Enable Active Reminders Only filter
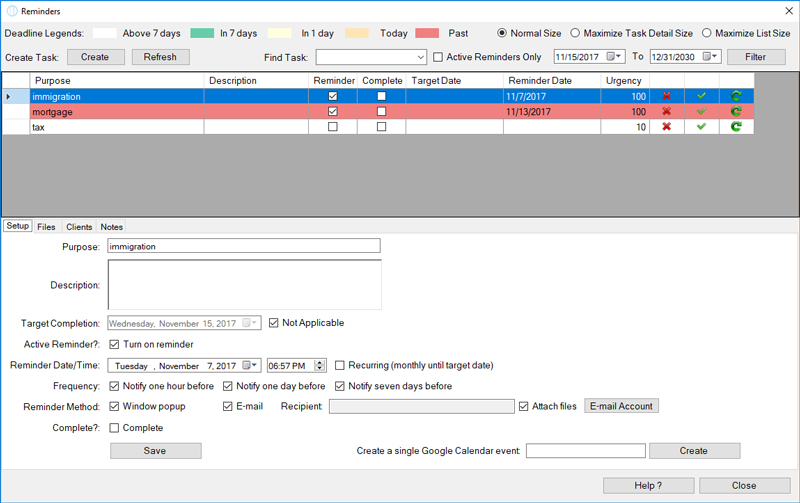Viewport: 800px width, 503px height. coord(438,57)
